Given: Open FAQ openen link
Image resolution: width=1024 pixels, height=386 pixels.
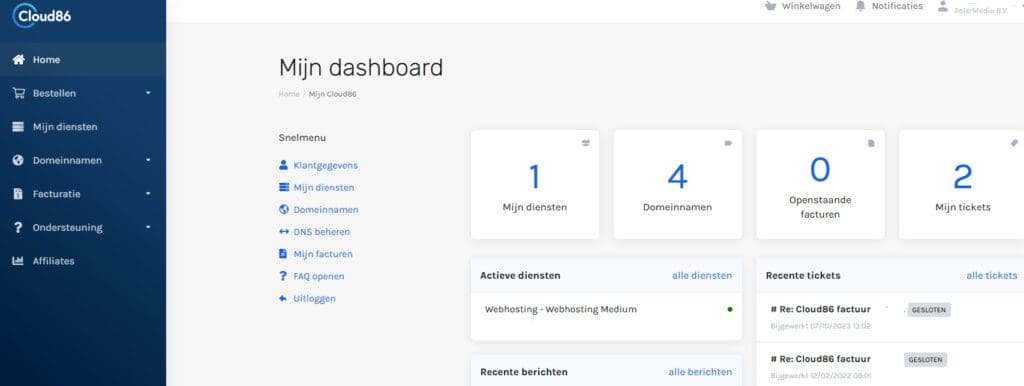Looking at the screenshot, I should [319, 276].
